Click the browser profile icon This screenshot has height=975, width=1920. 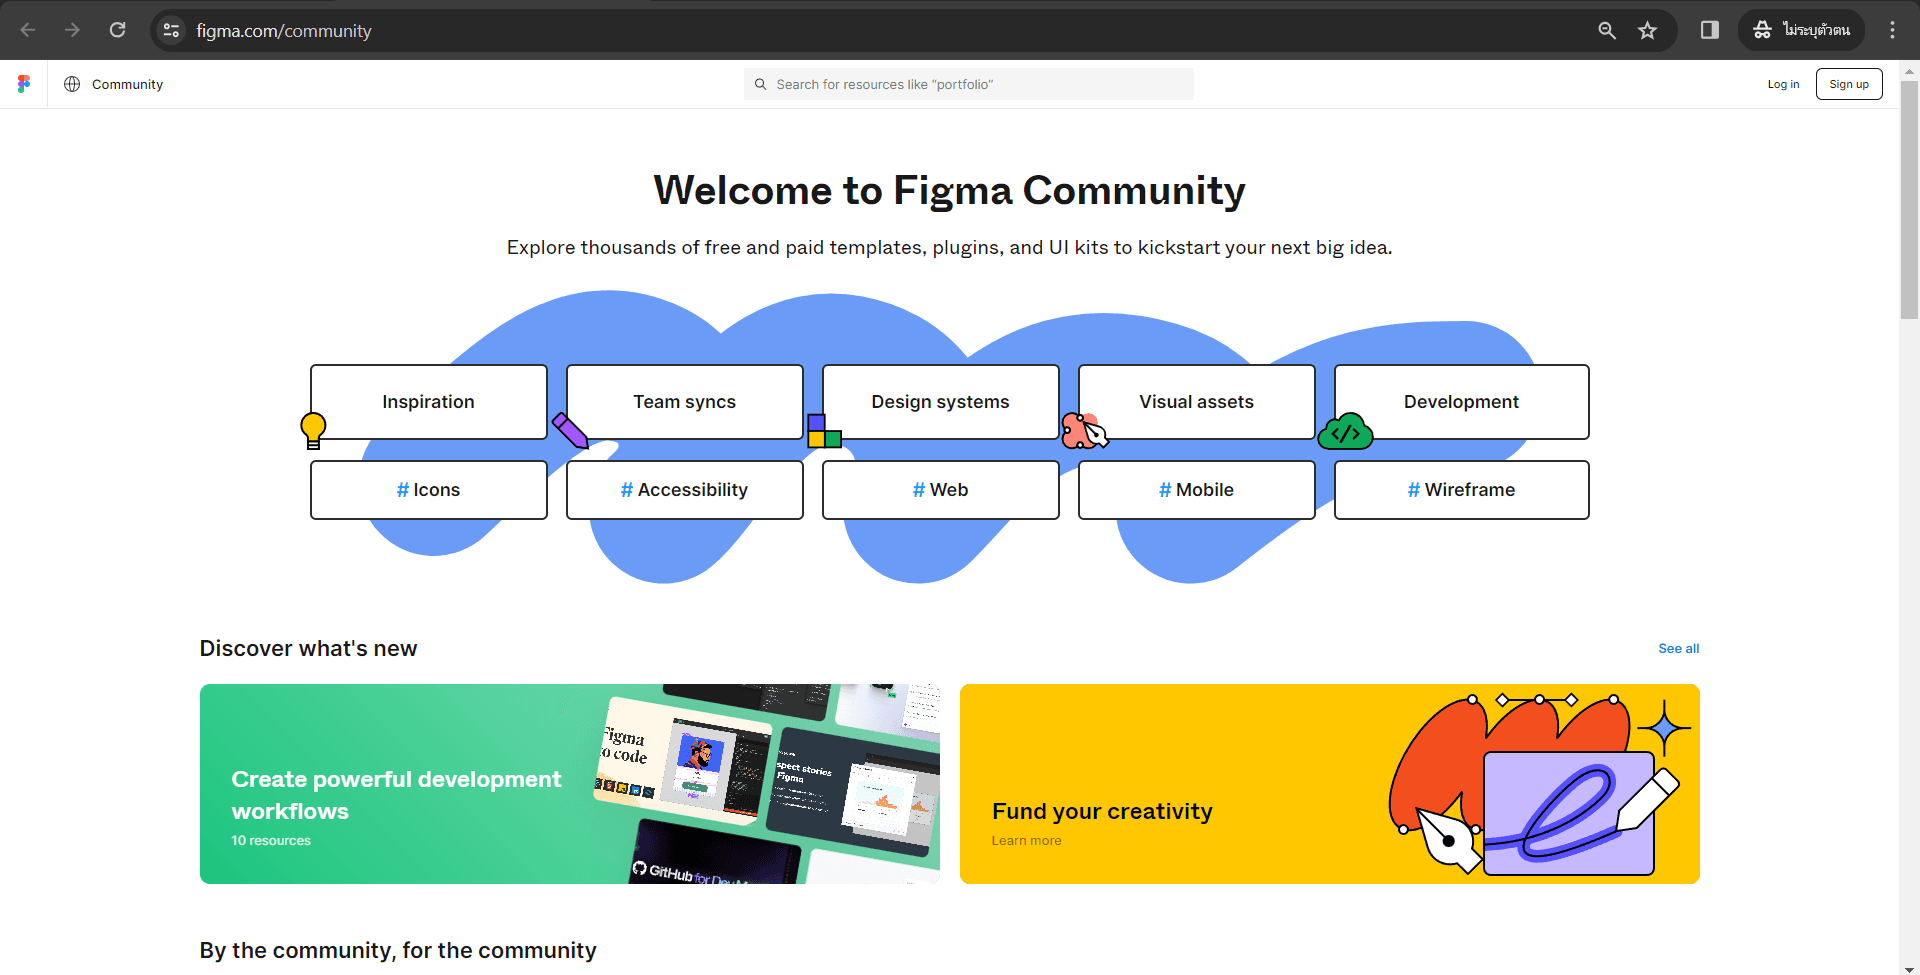pyautogui.click(x=1800, y=30)
